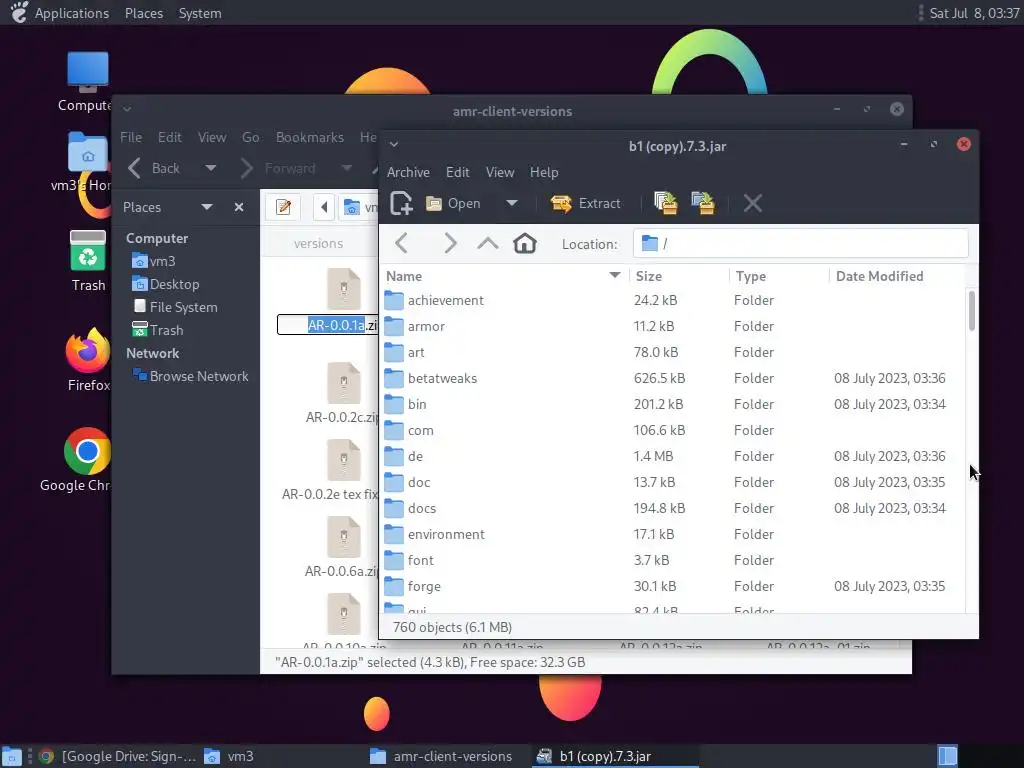Screen dimensions: 1024x768
Task: Select the forge folder
Action: tap(673, 586)
